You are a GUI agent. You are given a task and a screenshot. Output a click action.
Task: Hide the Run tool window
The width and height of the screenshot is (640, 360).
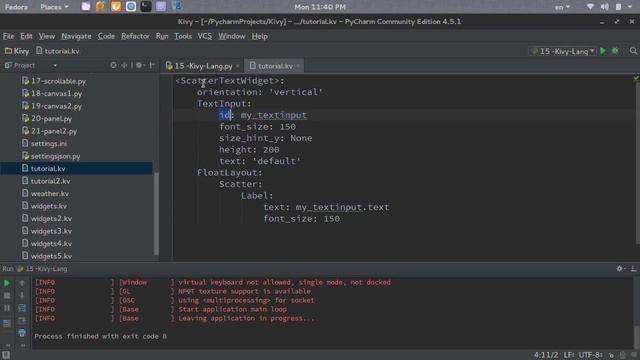click(633, 269)
